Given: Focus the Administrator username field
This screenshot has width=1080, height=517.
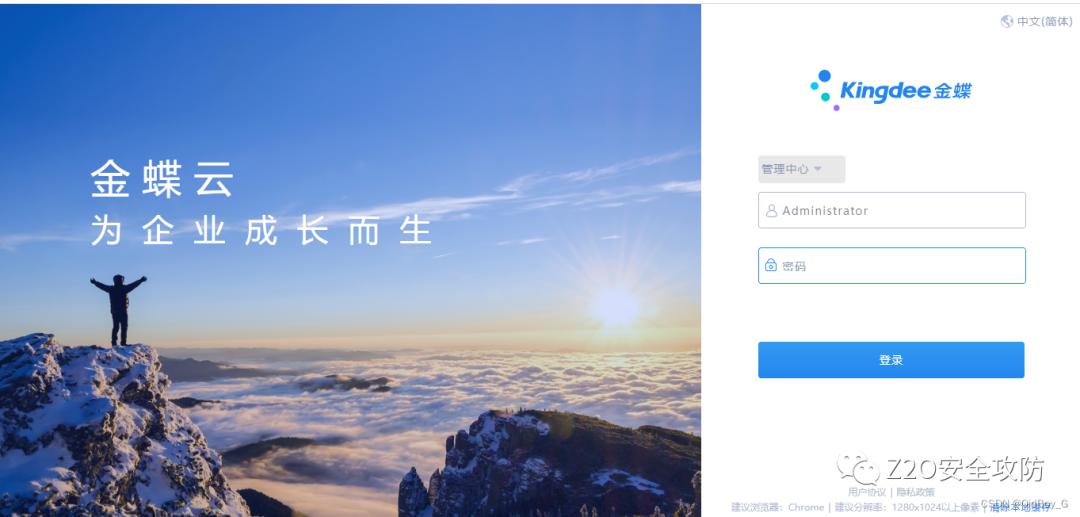Looking at the screenshot, I should coord(892,210).
